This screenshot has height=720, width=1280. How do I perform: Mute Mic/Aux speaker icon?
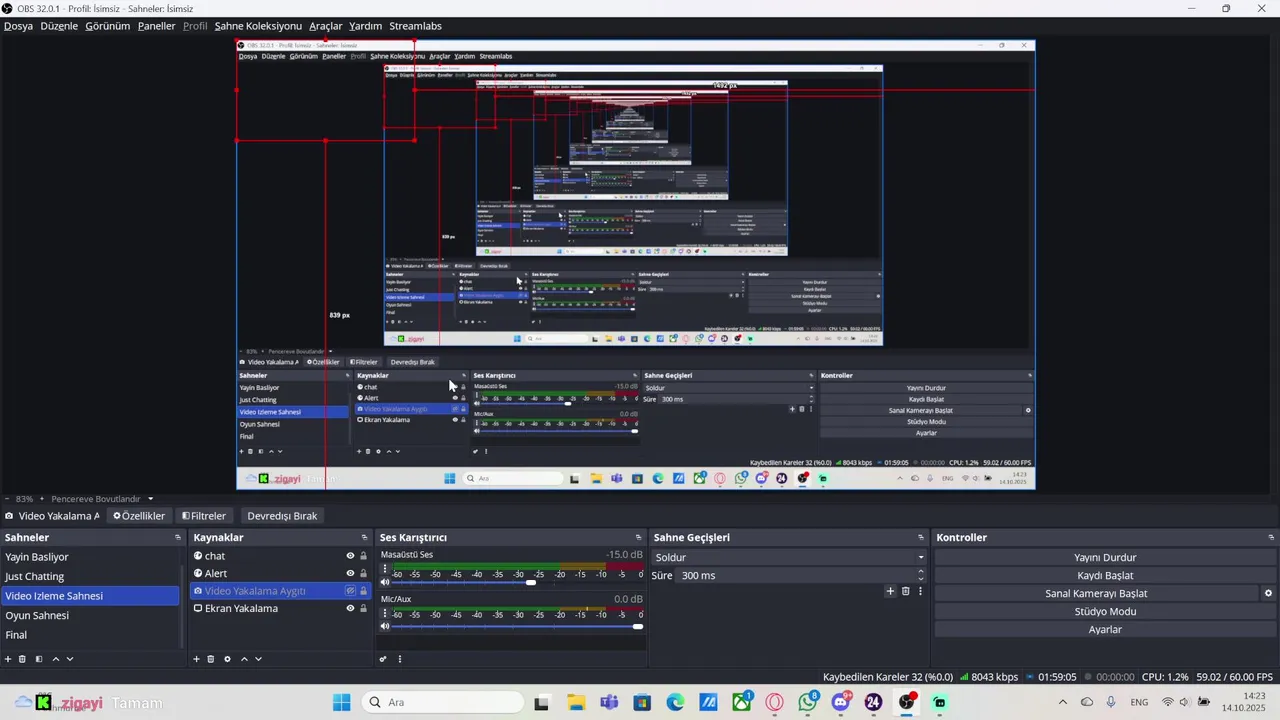click(x=385, y=626)
